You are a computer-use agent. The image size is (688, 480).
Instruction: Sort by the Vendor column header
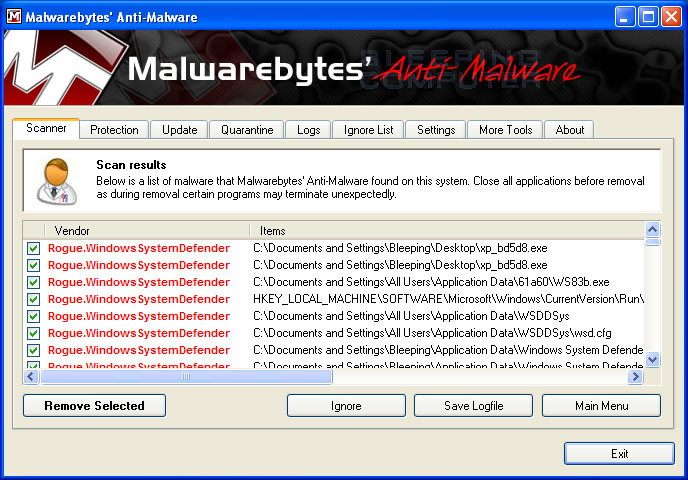(x=147, y=231)
